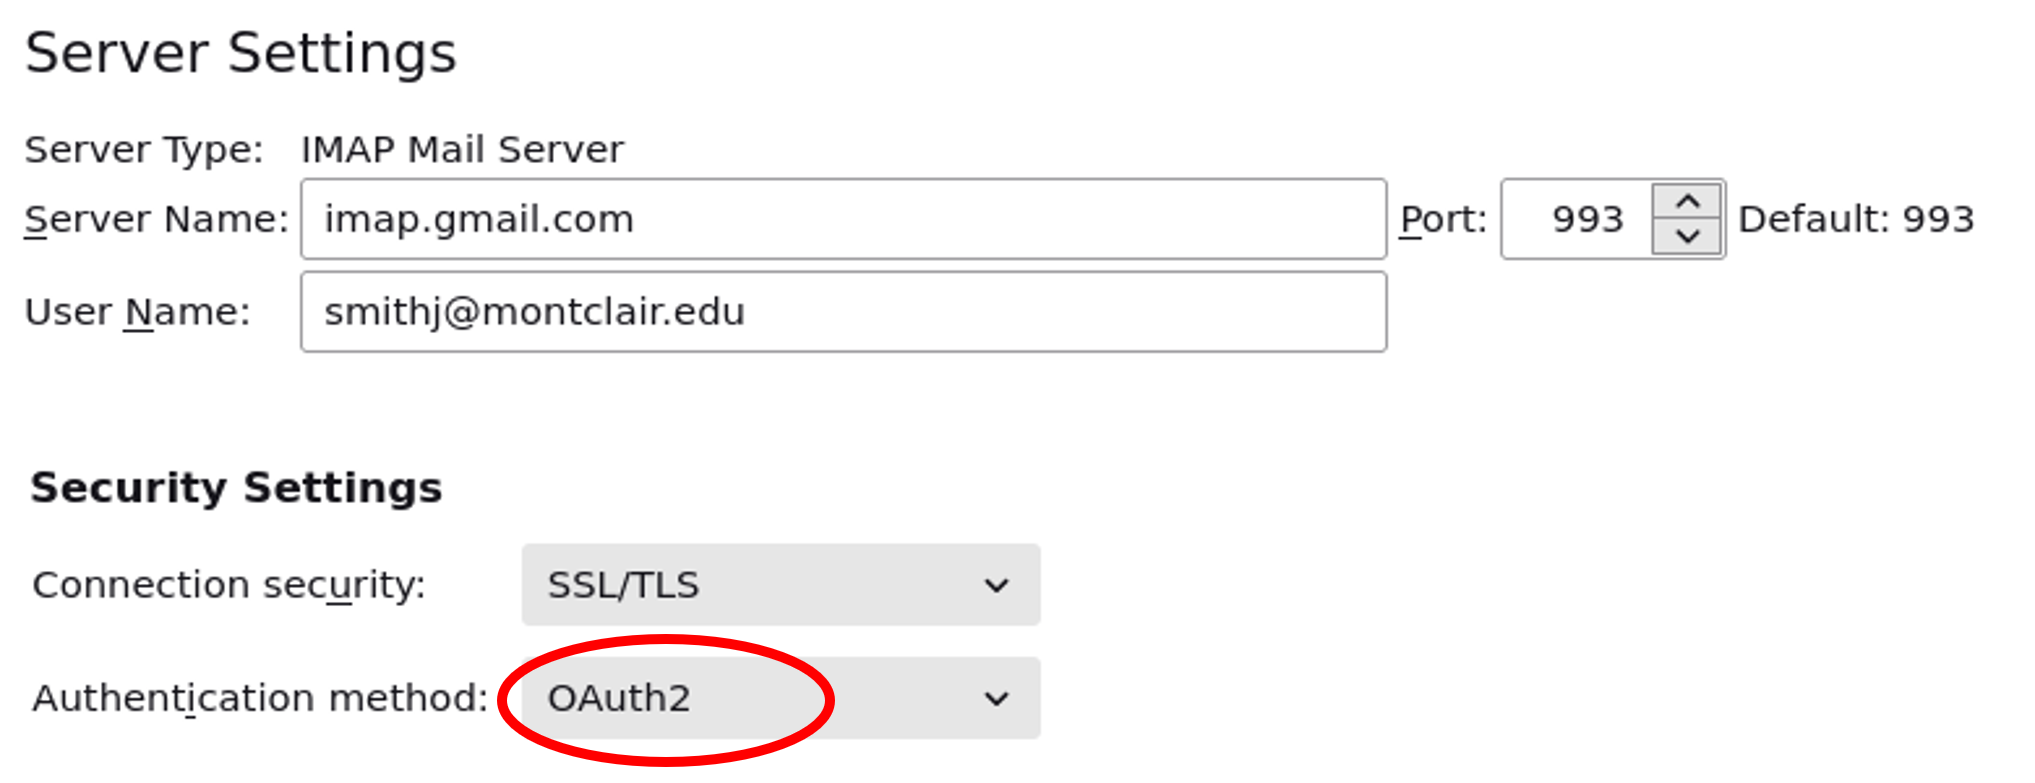
Task: Open the SSL/TLS connection security dropdown
Action: 780,585
